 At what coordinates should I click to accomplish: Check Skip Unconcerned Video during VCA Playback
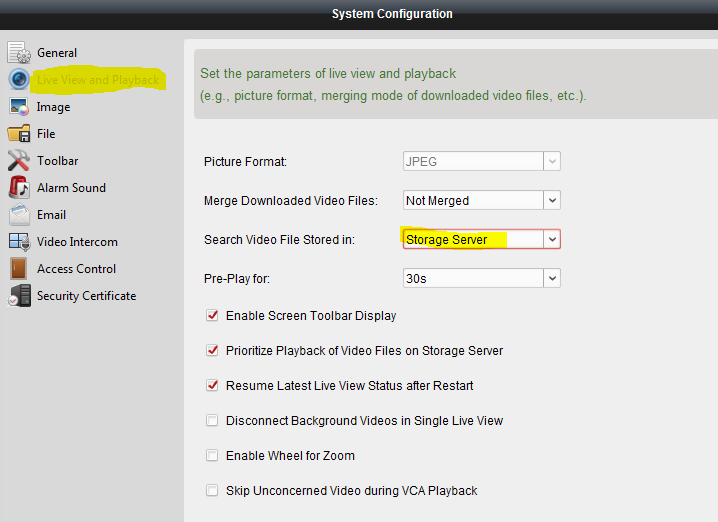tap(212, 491)
